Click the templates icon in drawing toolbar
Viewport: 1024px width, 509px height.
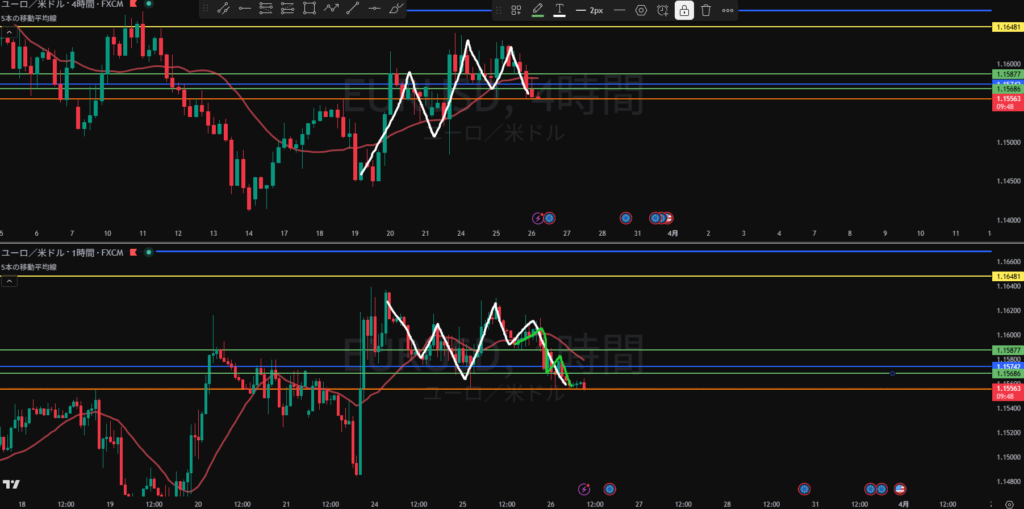point(516,10)
